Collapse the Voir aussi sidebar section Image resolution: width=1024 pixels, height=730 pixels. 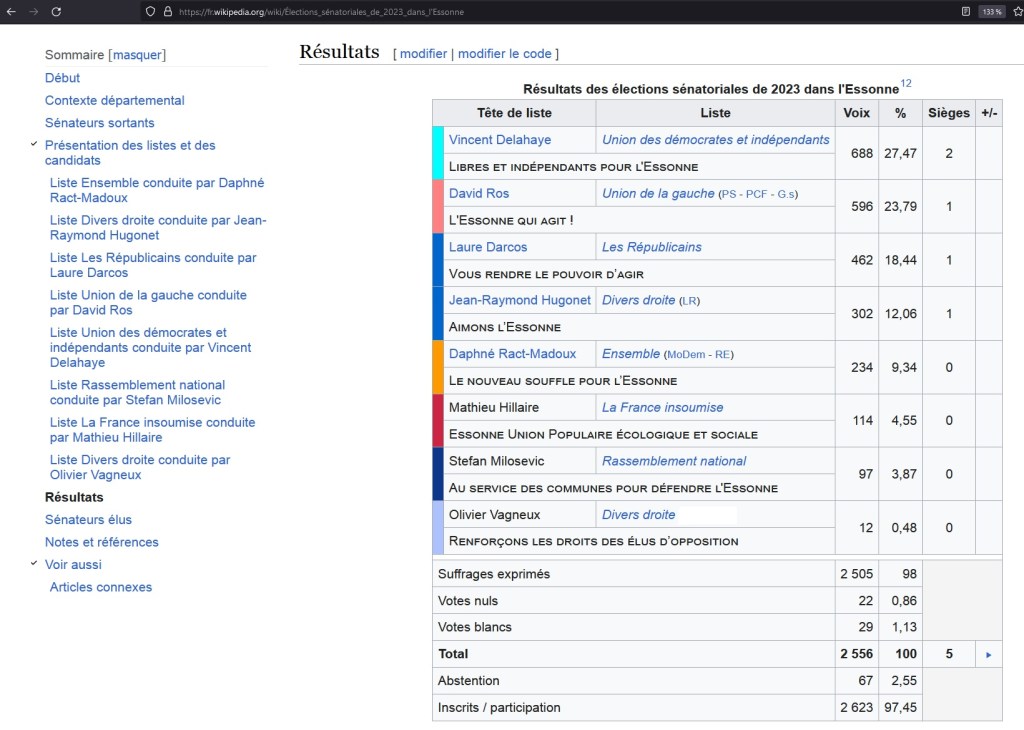pos(34,564)
